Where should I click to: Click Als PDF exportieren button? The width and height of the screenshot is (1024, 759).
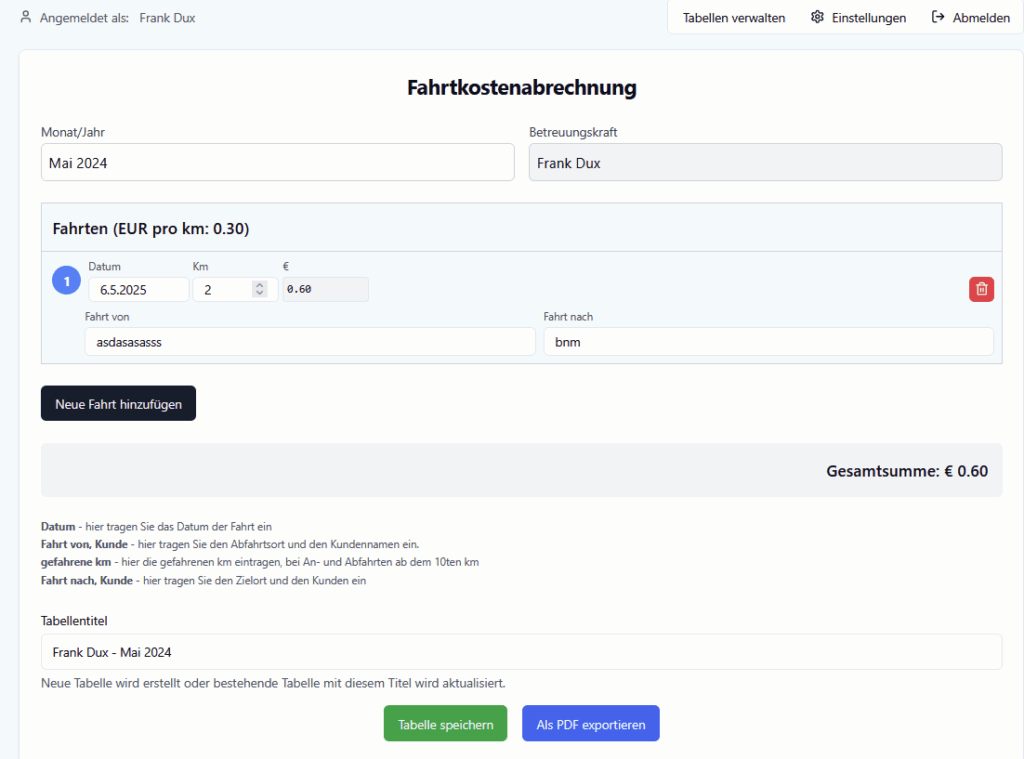(590, 724)
